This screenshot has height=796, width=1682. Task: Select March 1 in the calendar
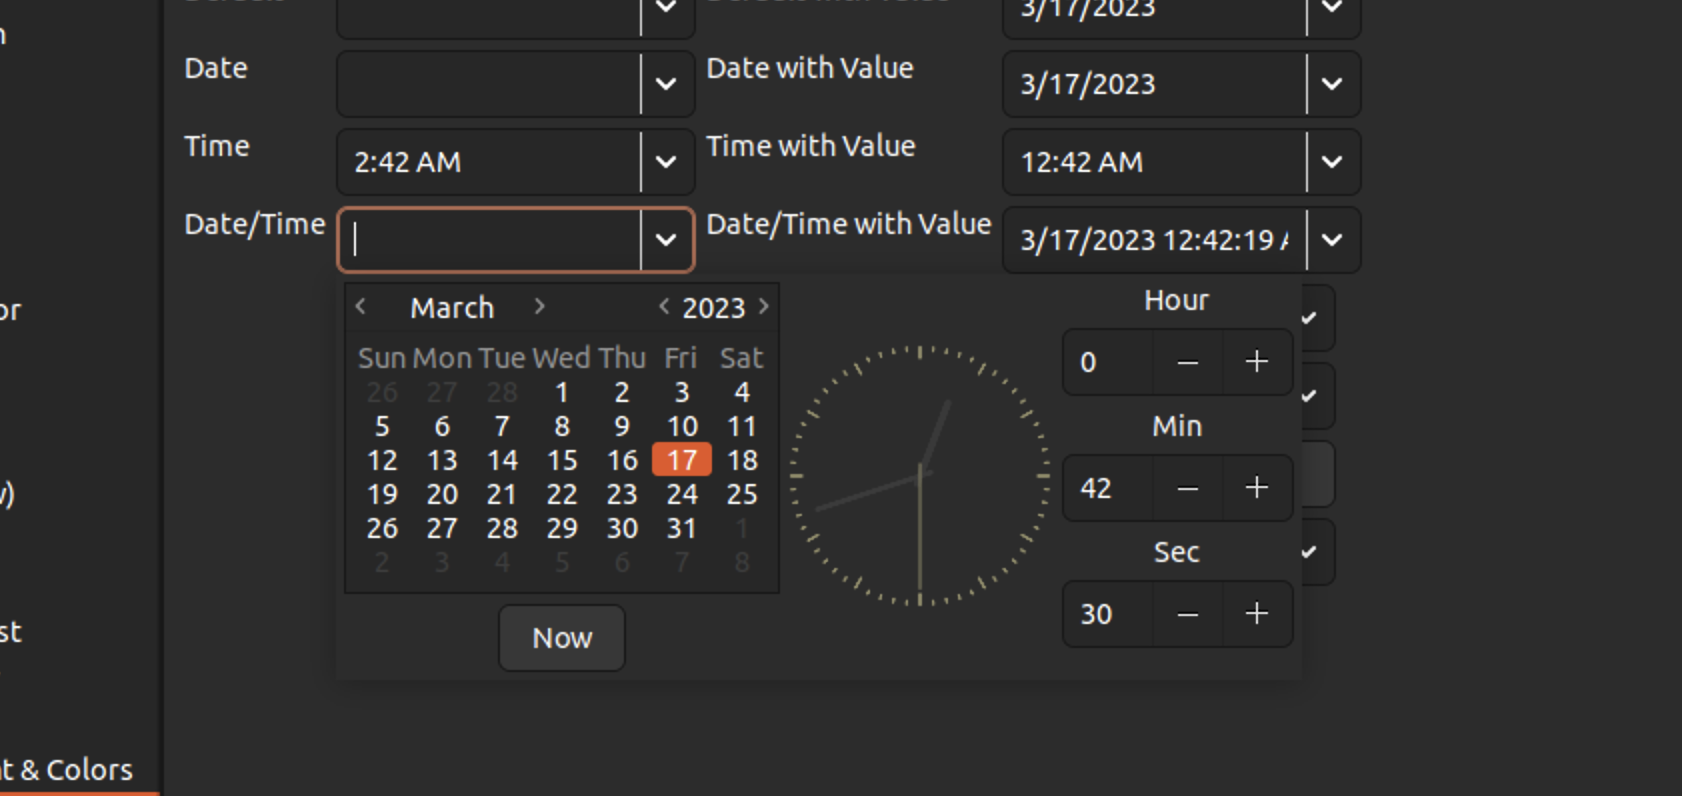[x=561, y=393]
